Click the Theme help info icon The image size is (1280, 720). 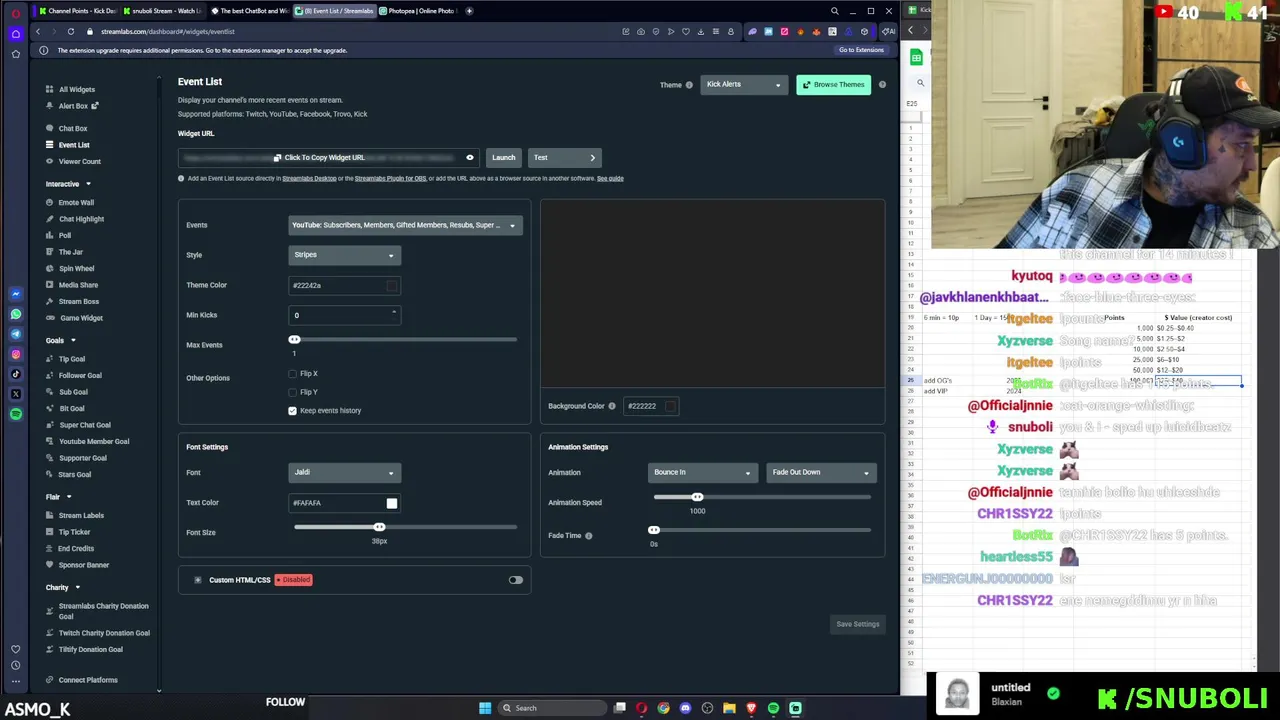pos(689,85)
